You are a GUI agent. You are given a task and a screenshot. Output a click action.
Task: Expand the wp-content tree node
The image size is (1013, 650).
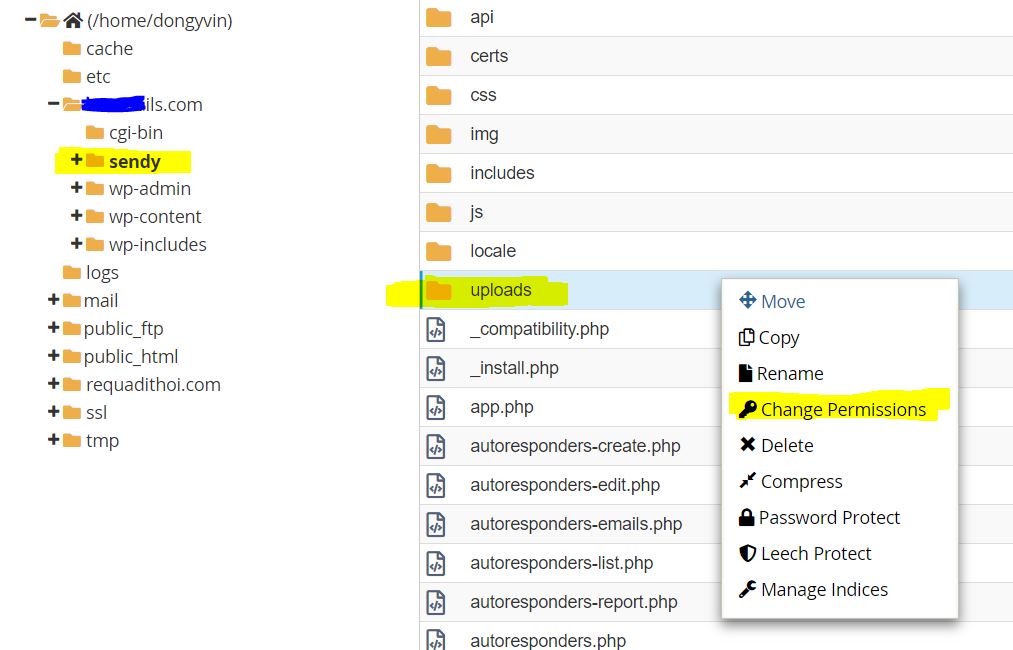click(76, 216)
